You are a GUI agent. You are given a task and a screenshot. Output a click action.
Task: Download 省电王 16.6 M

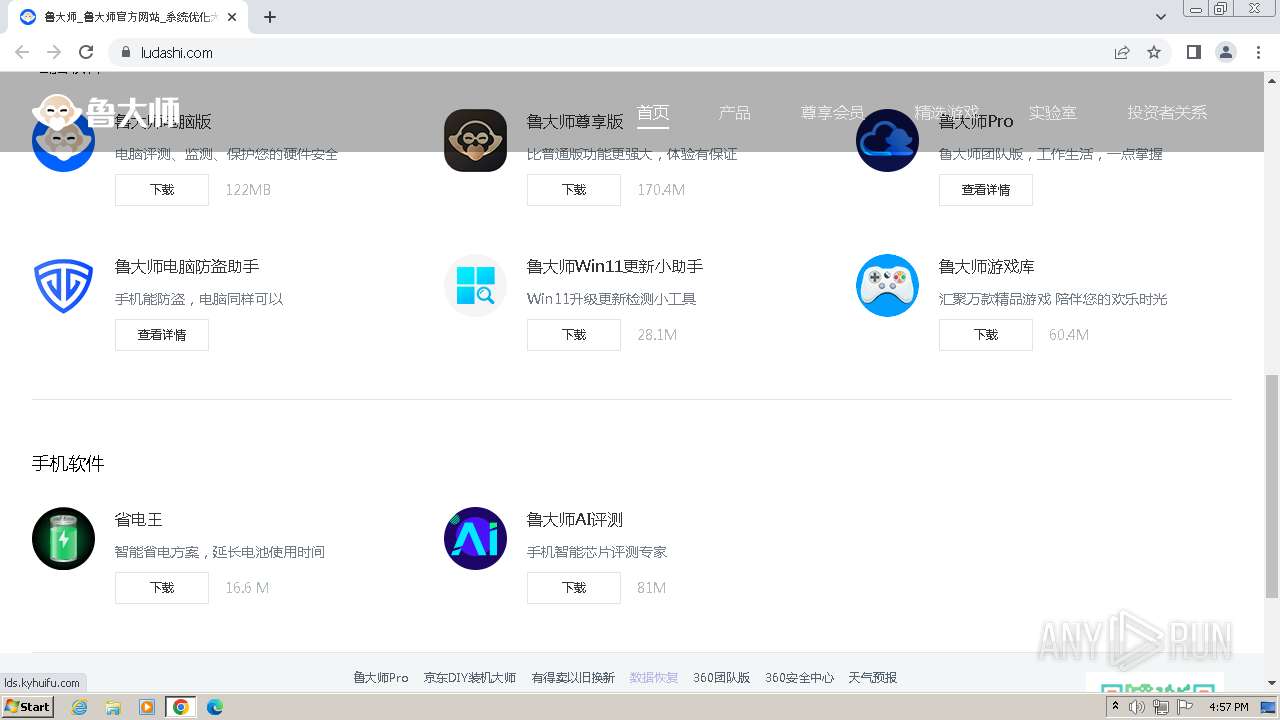pyautogui.click(x=162, y=588)
